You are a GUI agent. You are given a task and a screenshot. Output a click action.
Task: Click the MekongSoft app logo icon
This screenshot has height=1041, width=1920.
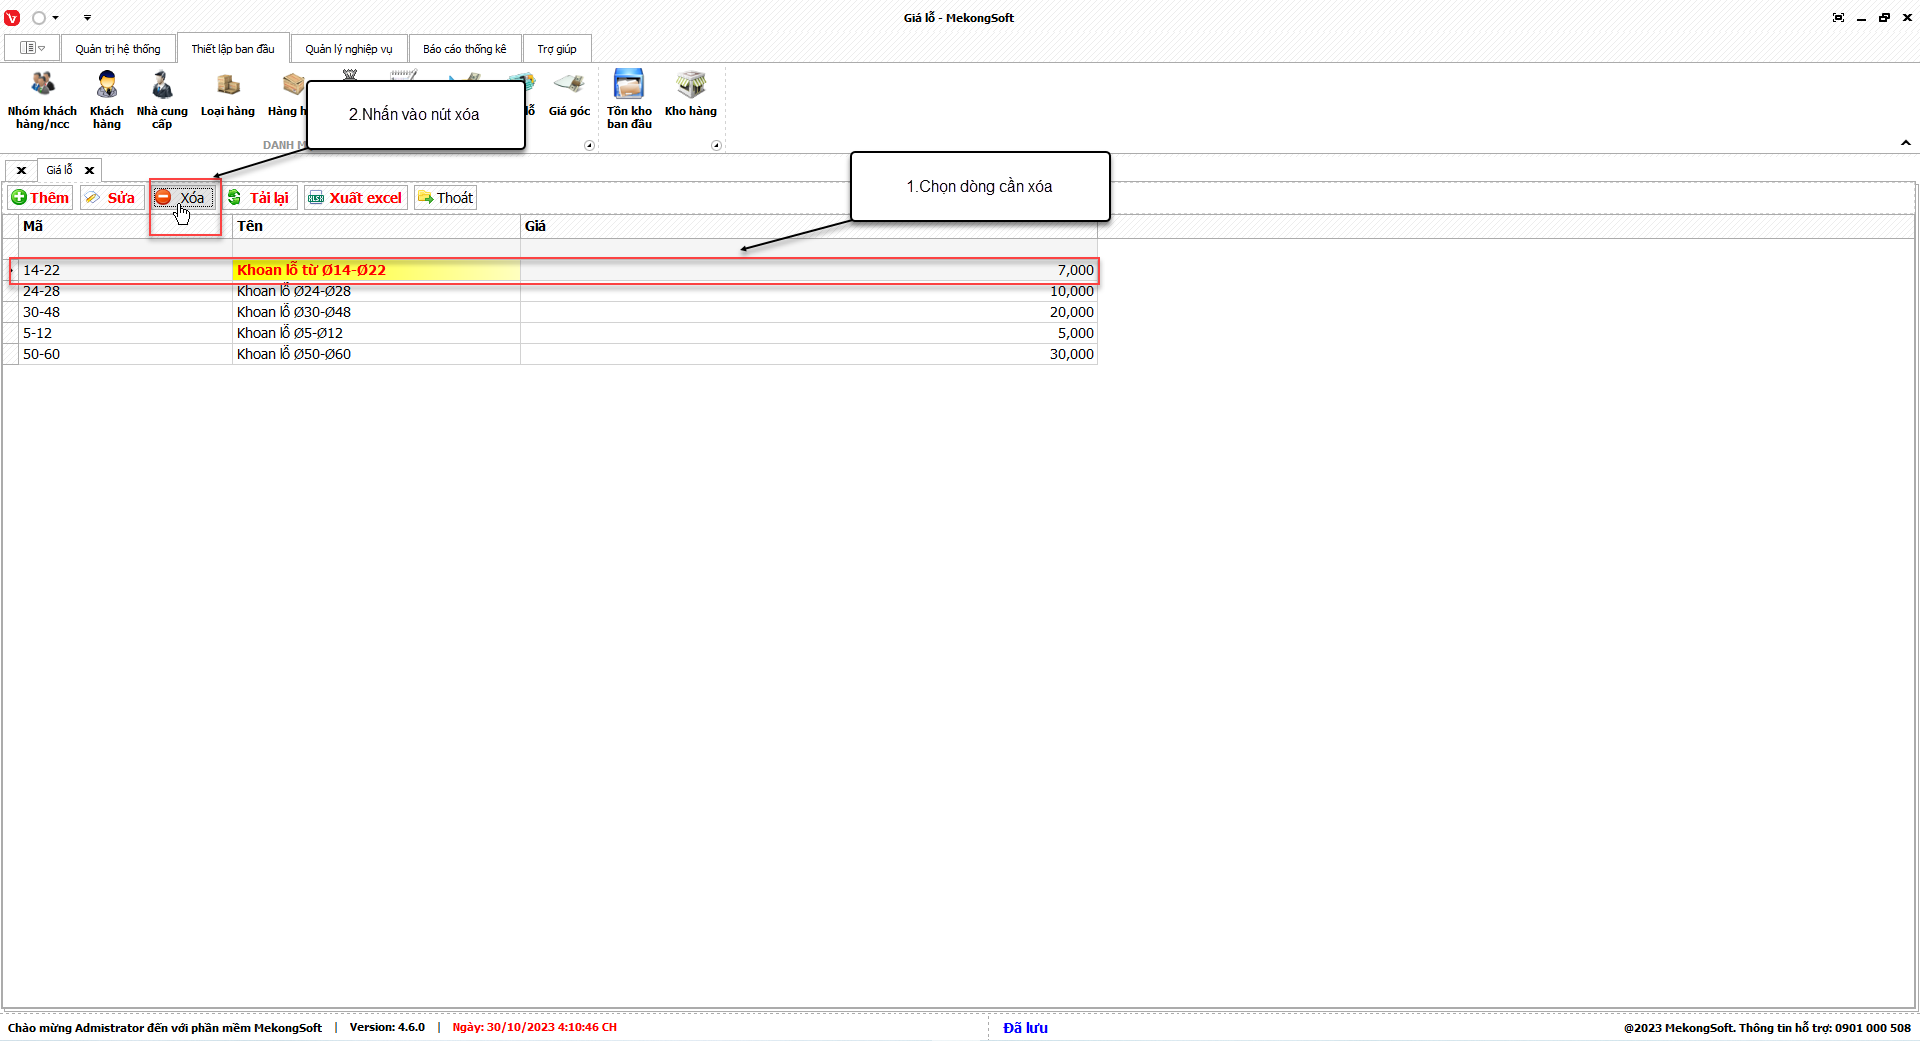(x=12, y=18)
